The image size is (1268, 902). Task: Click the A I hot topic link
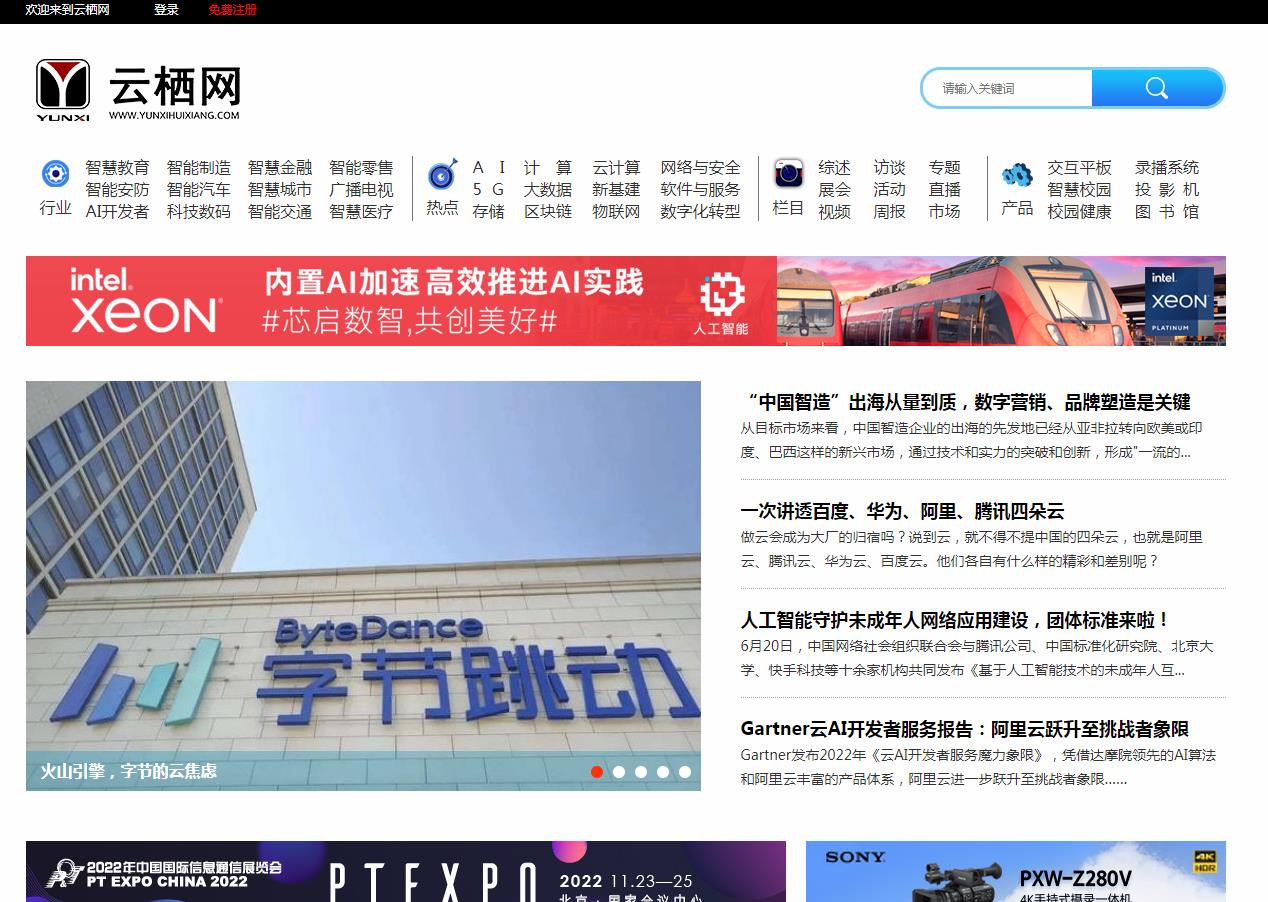coord(489,168)
